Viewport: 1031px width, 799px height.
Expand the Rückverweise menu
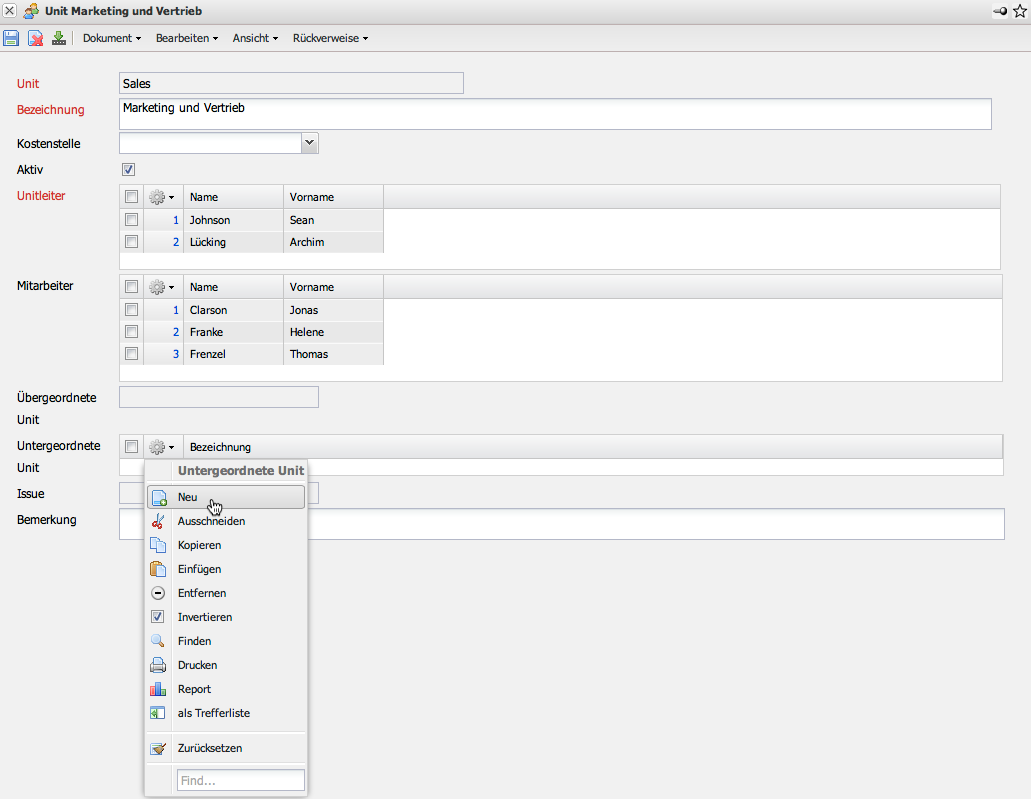[330, 38]
